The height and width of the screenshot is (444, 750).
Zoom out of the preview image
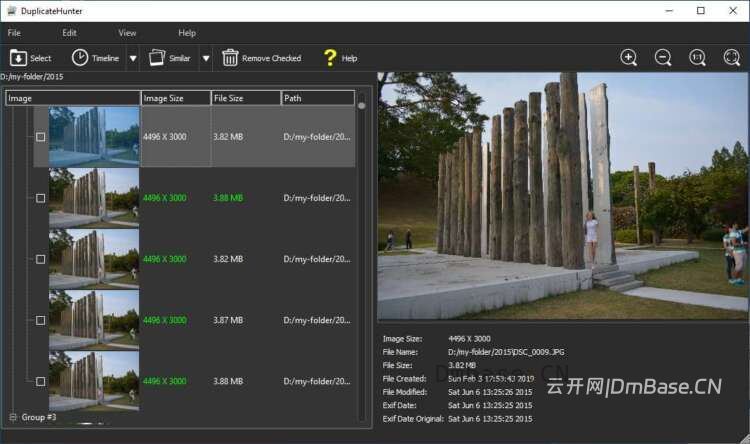pos(663,57)
